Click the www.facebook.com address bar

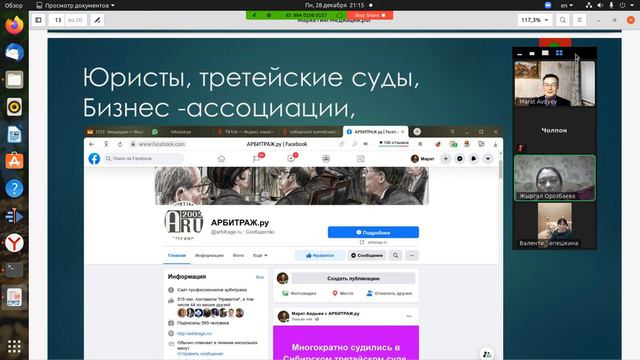coord(161,144)
